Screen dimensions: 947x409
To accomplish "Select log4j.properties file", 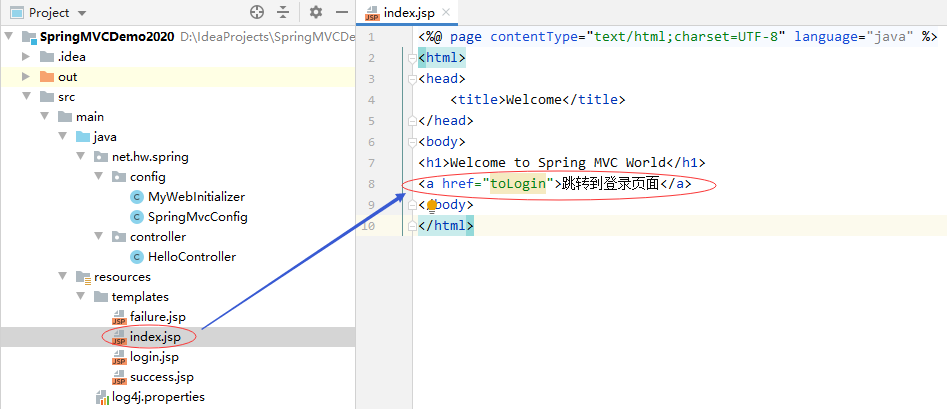I will pyautogui.click(x=158, y=398).
